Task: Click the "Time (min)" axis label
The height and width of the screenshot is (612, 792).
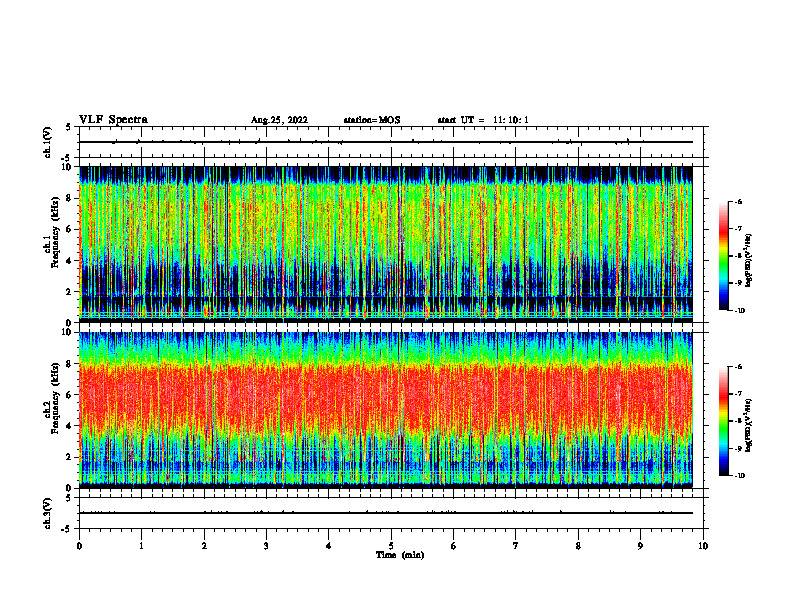Action: click(400, 555)
